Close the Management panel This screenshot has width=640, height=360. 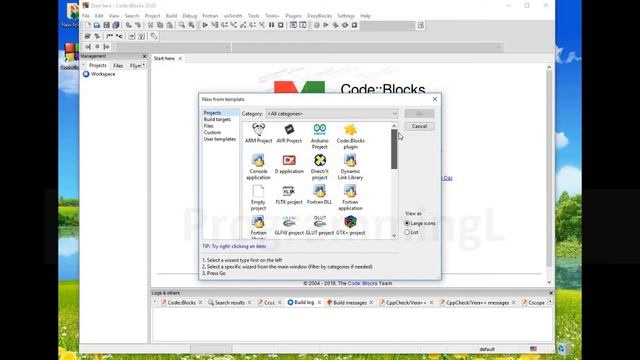tap(144, 56)
